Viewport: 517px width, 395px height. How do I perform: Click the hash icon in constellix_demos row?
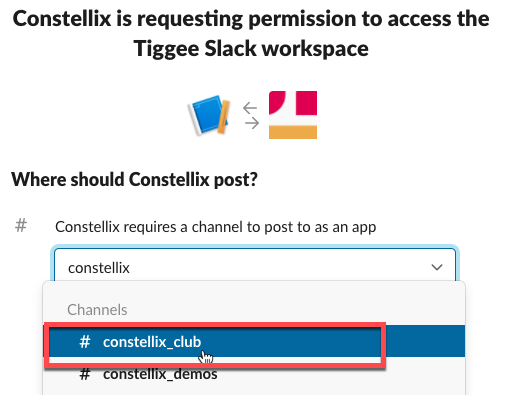point(85,374)
